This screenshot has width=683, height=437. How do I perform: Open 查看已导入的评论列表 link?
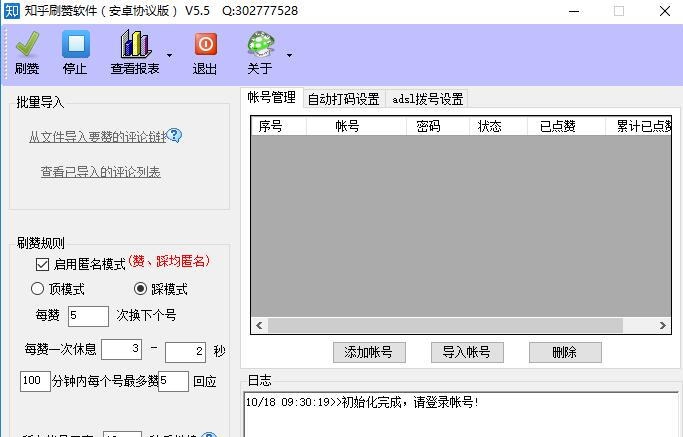point(101,172)
